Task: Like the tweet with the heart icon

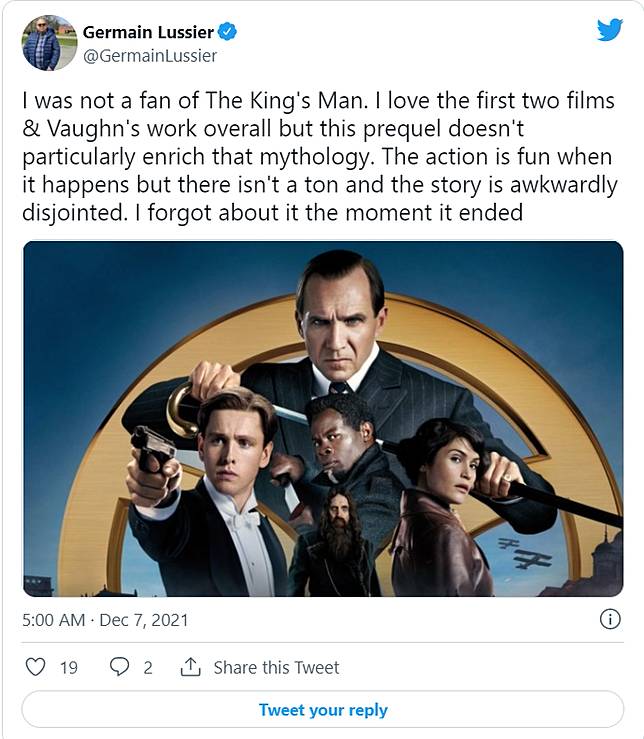Action: click(x=35, y=667)
